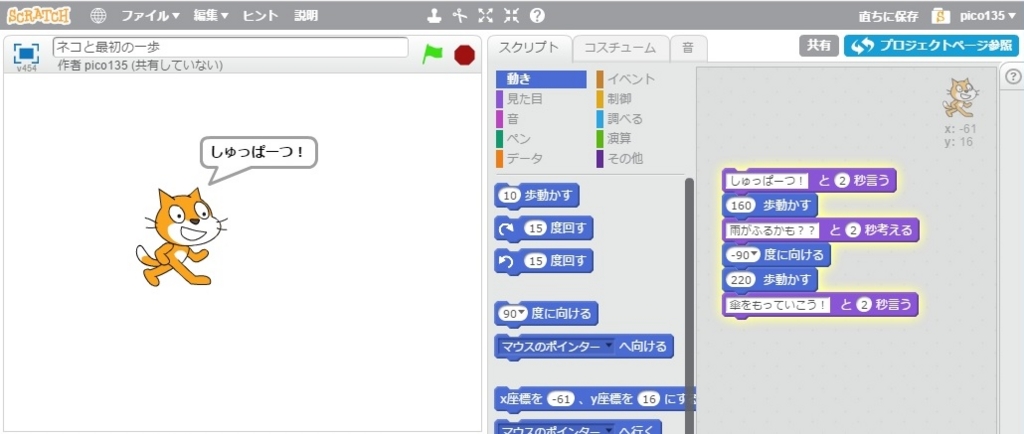Select the データ block category
Viewport: 1024px width, 434px height.
pos(541,159)
